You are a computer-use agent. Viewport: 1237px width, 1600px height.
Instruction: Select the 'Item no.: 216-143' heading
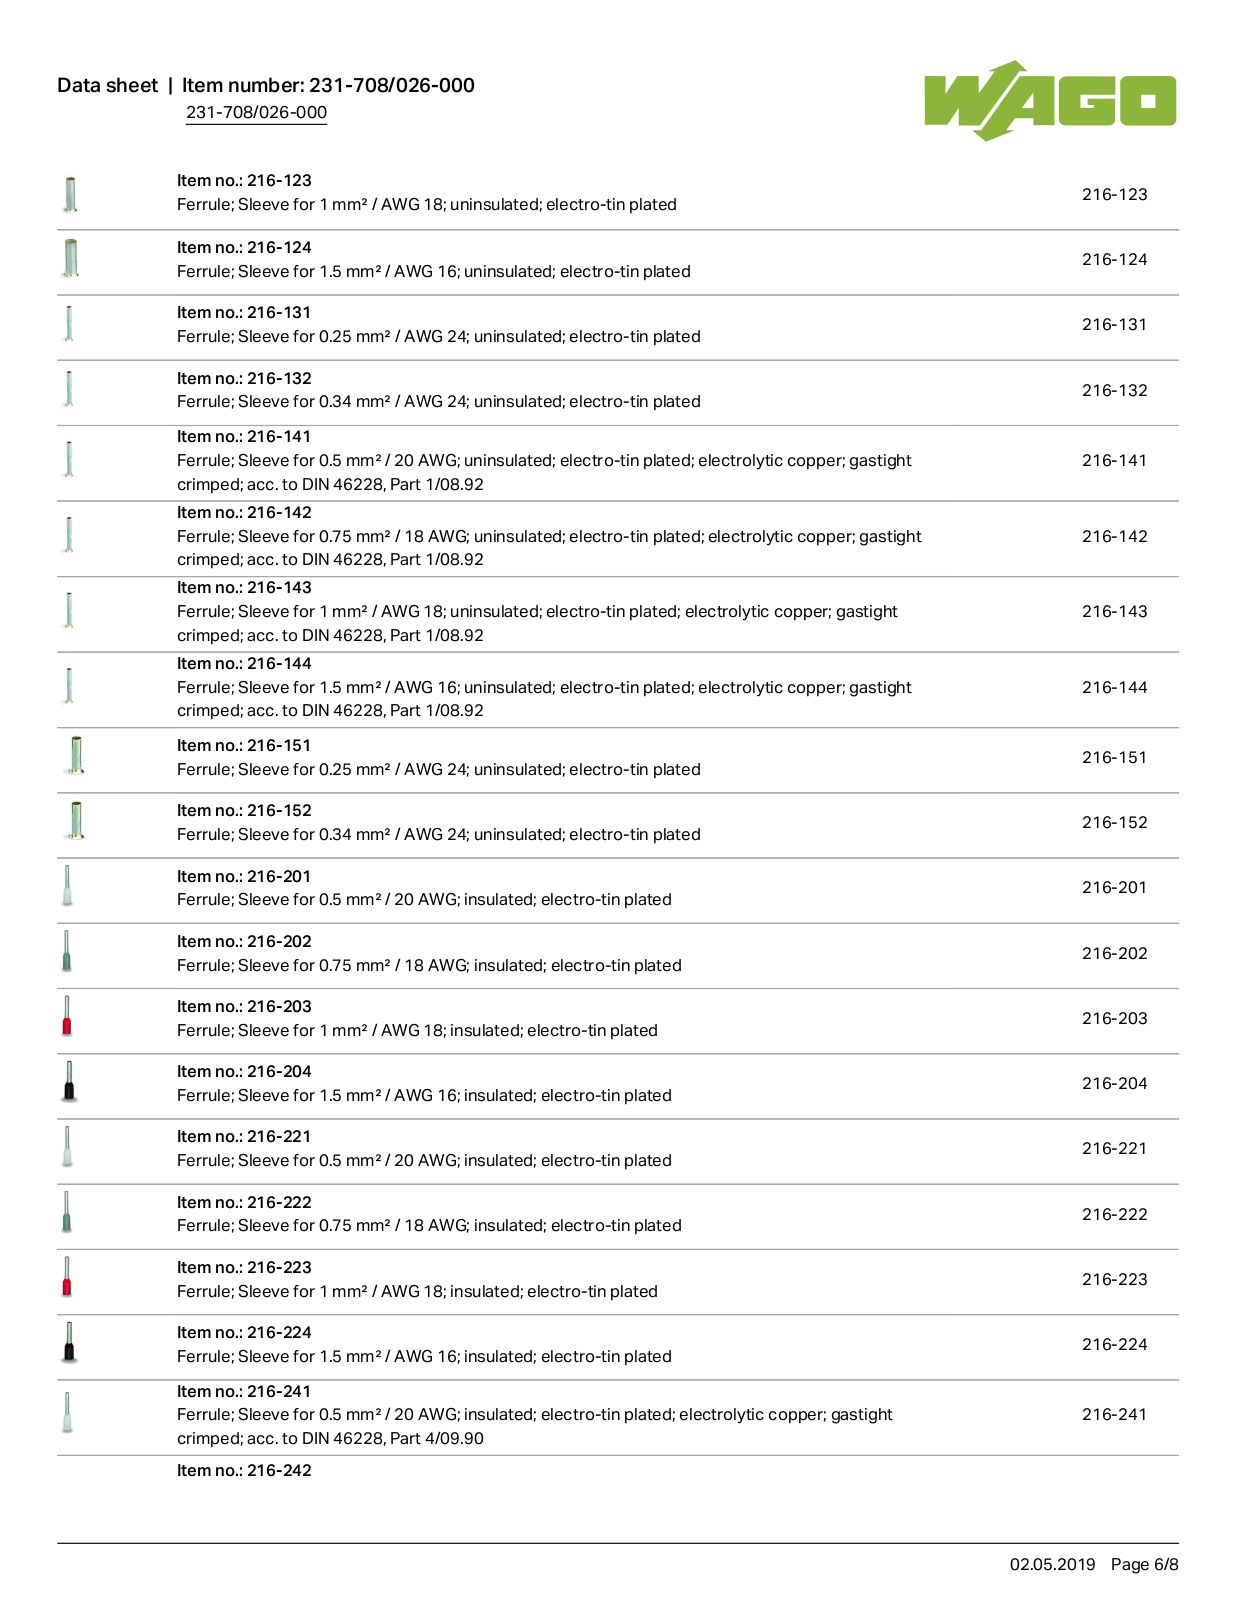coord(244,588)
